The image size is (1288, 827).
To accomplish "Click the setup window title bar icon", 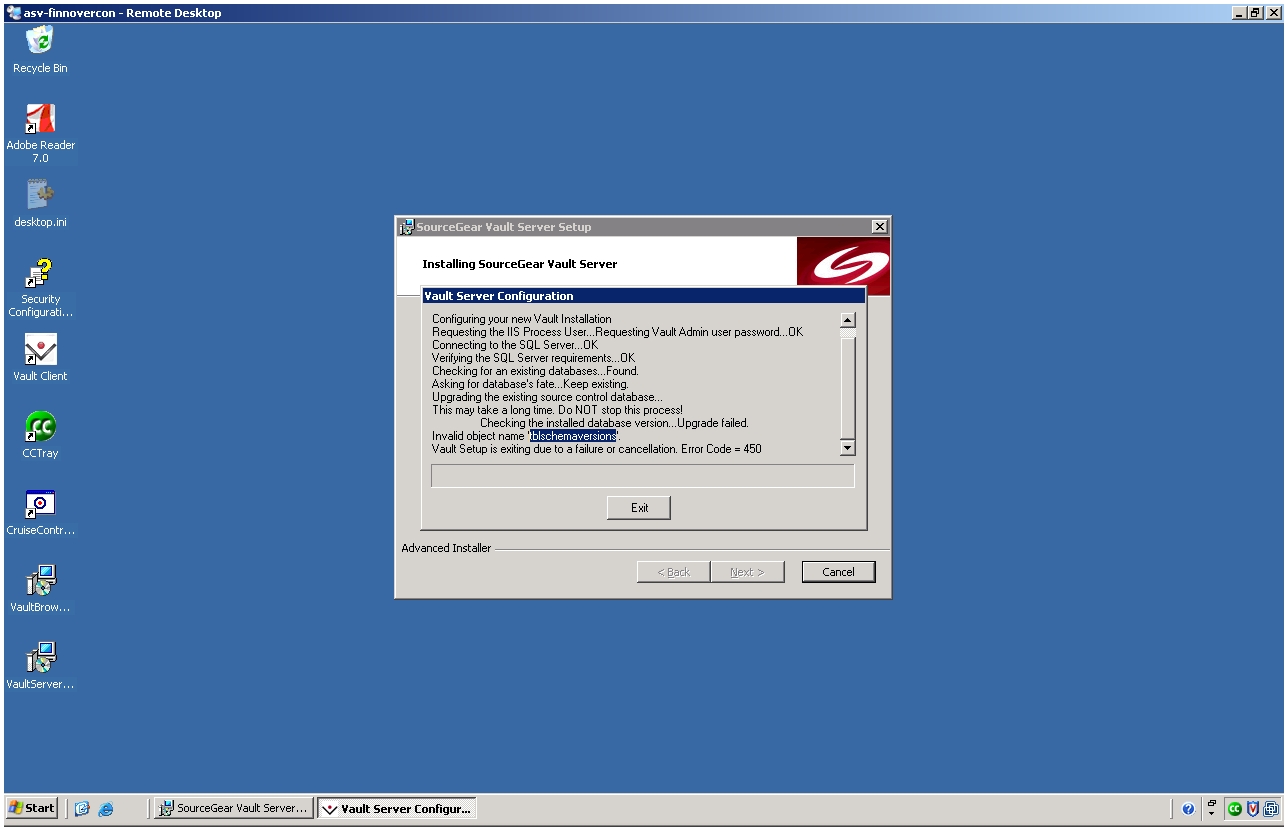I will pyautogui.click(x=406, y=227).
